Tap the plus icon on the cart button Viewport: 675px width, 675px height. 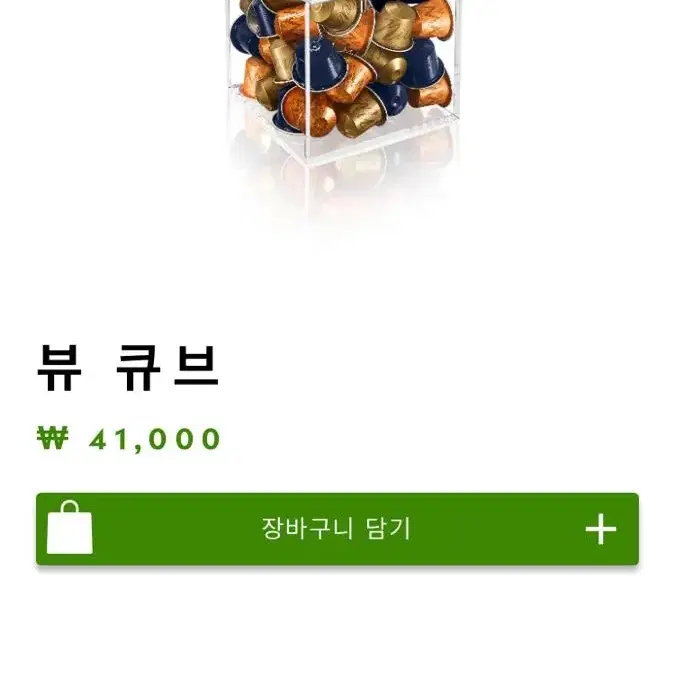[601, 529]
